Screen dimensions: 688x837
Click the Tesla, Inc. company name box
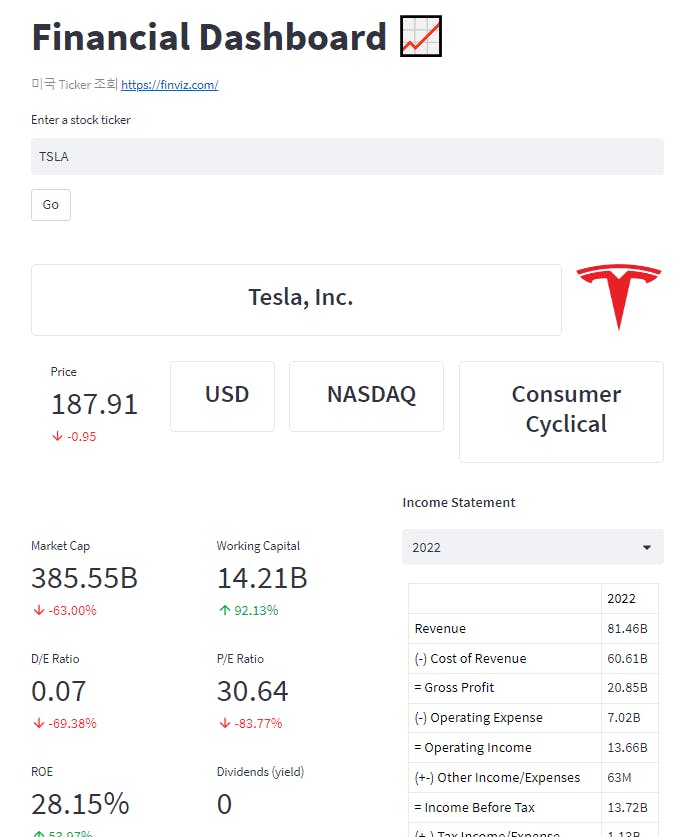[x=296, y=299]
